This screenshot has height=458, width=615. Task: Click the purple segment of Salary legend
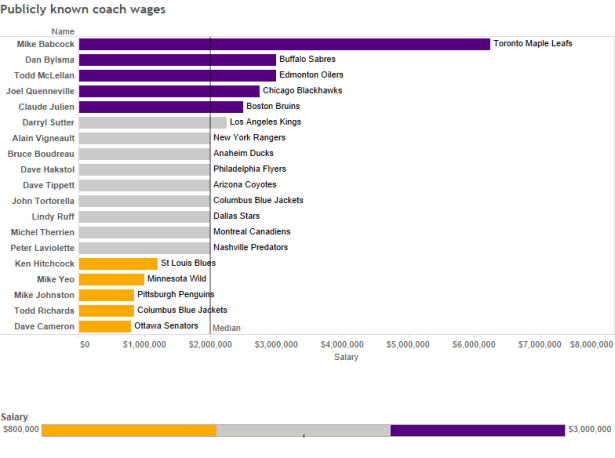click(477, 430)
